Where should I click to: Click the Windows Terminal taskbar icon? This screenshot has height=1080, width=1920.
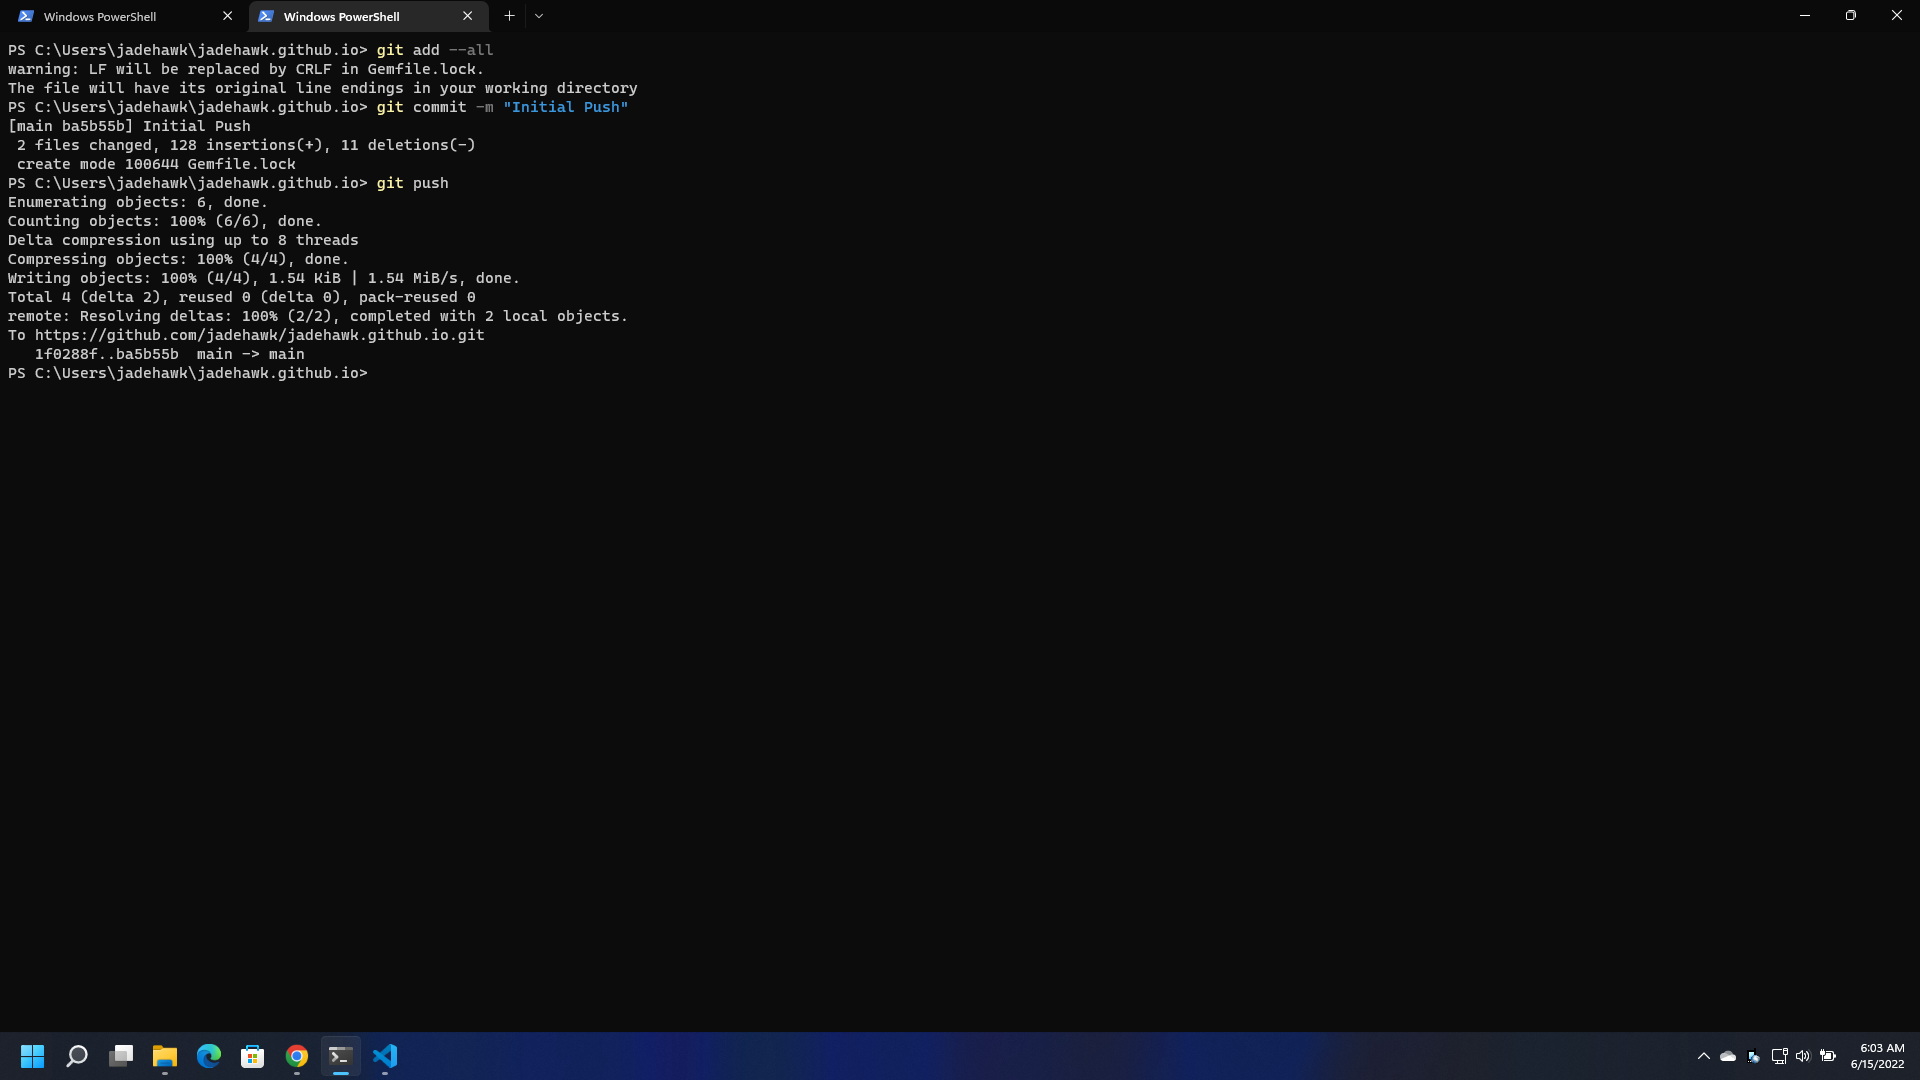(x=341, y=1056)
